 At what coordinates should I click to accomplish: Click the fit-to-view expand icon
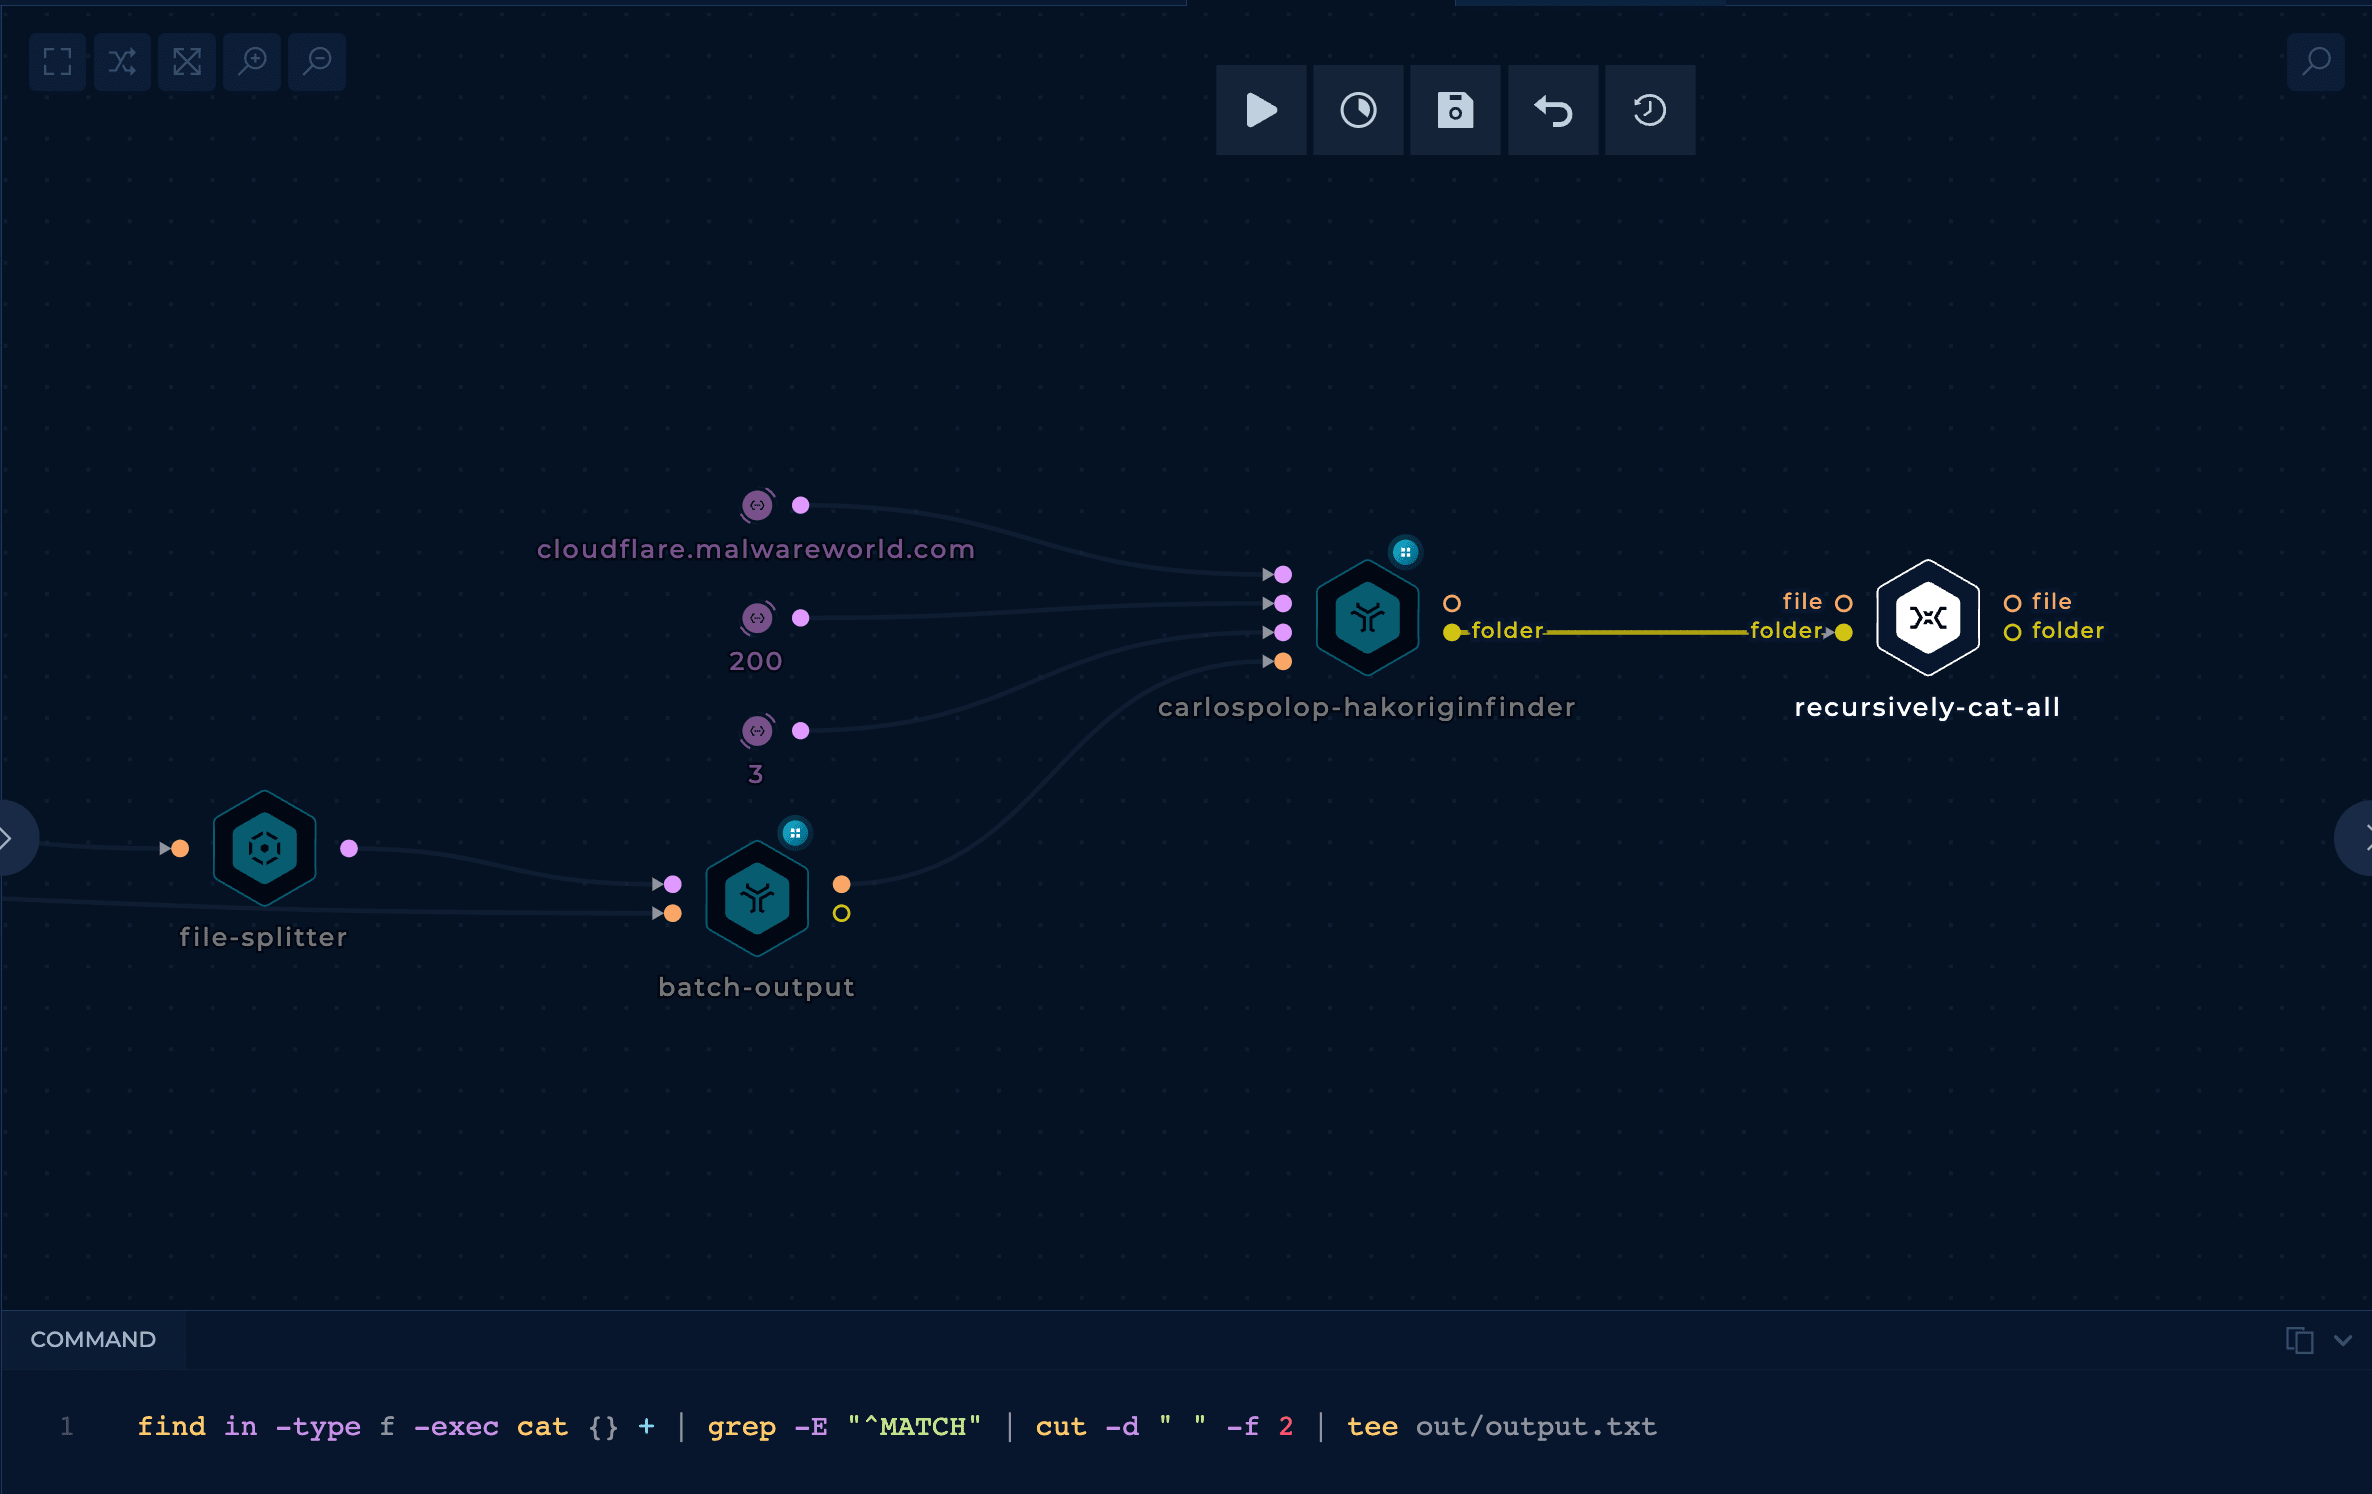pyautogui.click(x=187, y=62)
